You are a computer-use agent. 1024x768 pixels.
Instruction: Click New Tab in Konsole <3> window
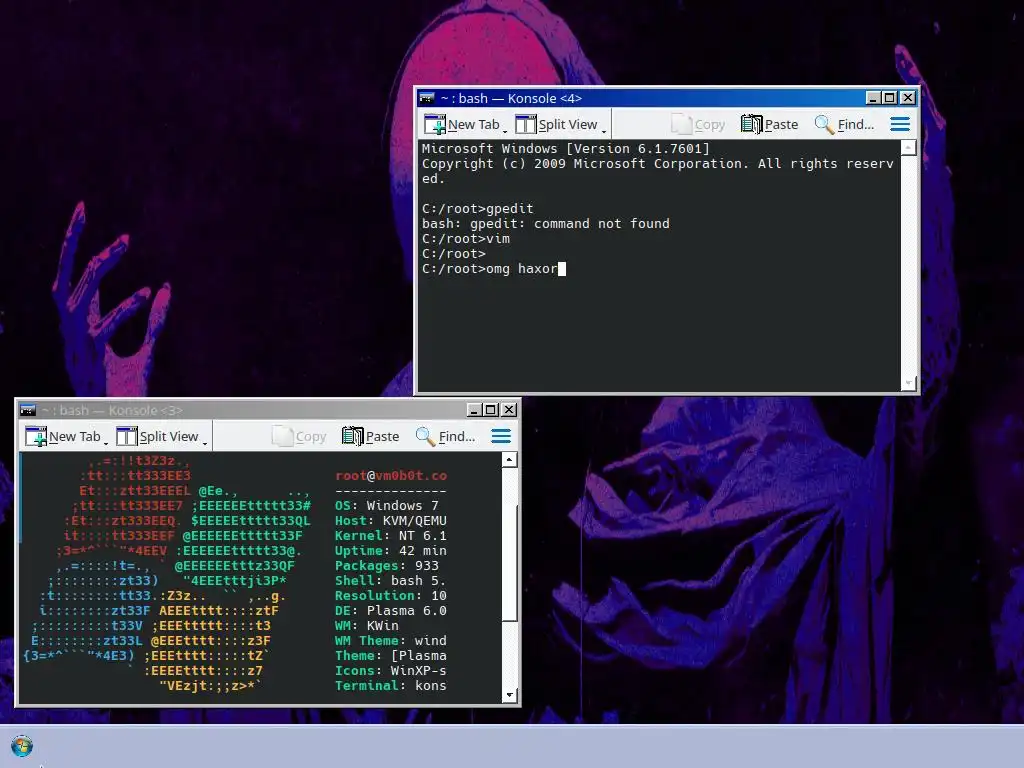pos(63,436)
